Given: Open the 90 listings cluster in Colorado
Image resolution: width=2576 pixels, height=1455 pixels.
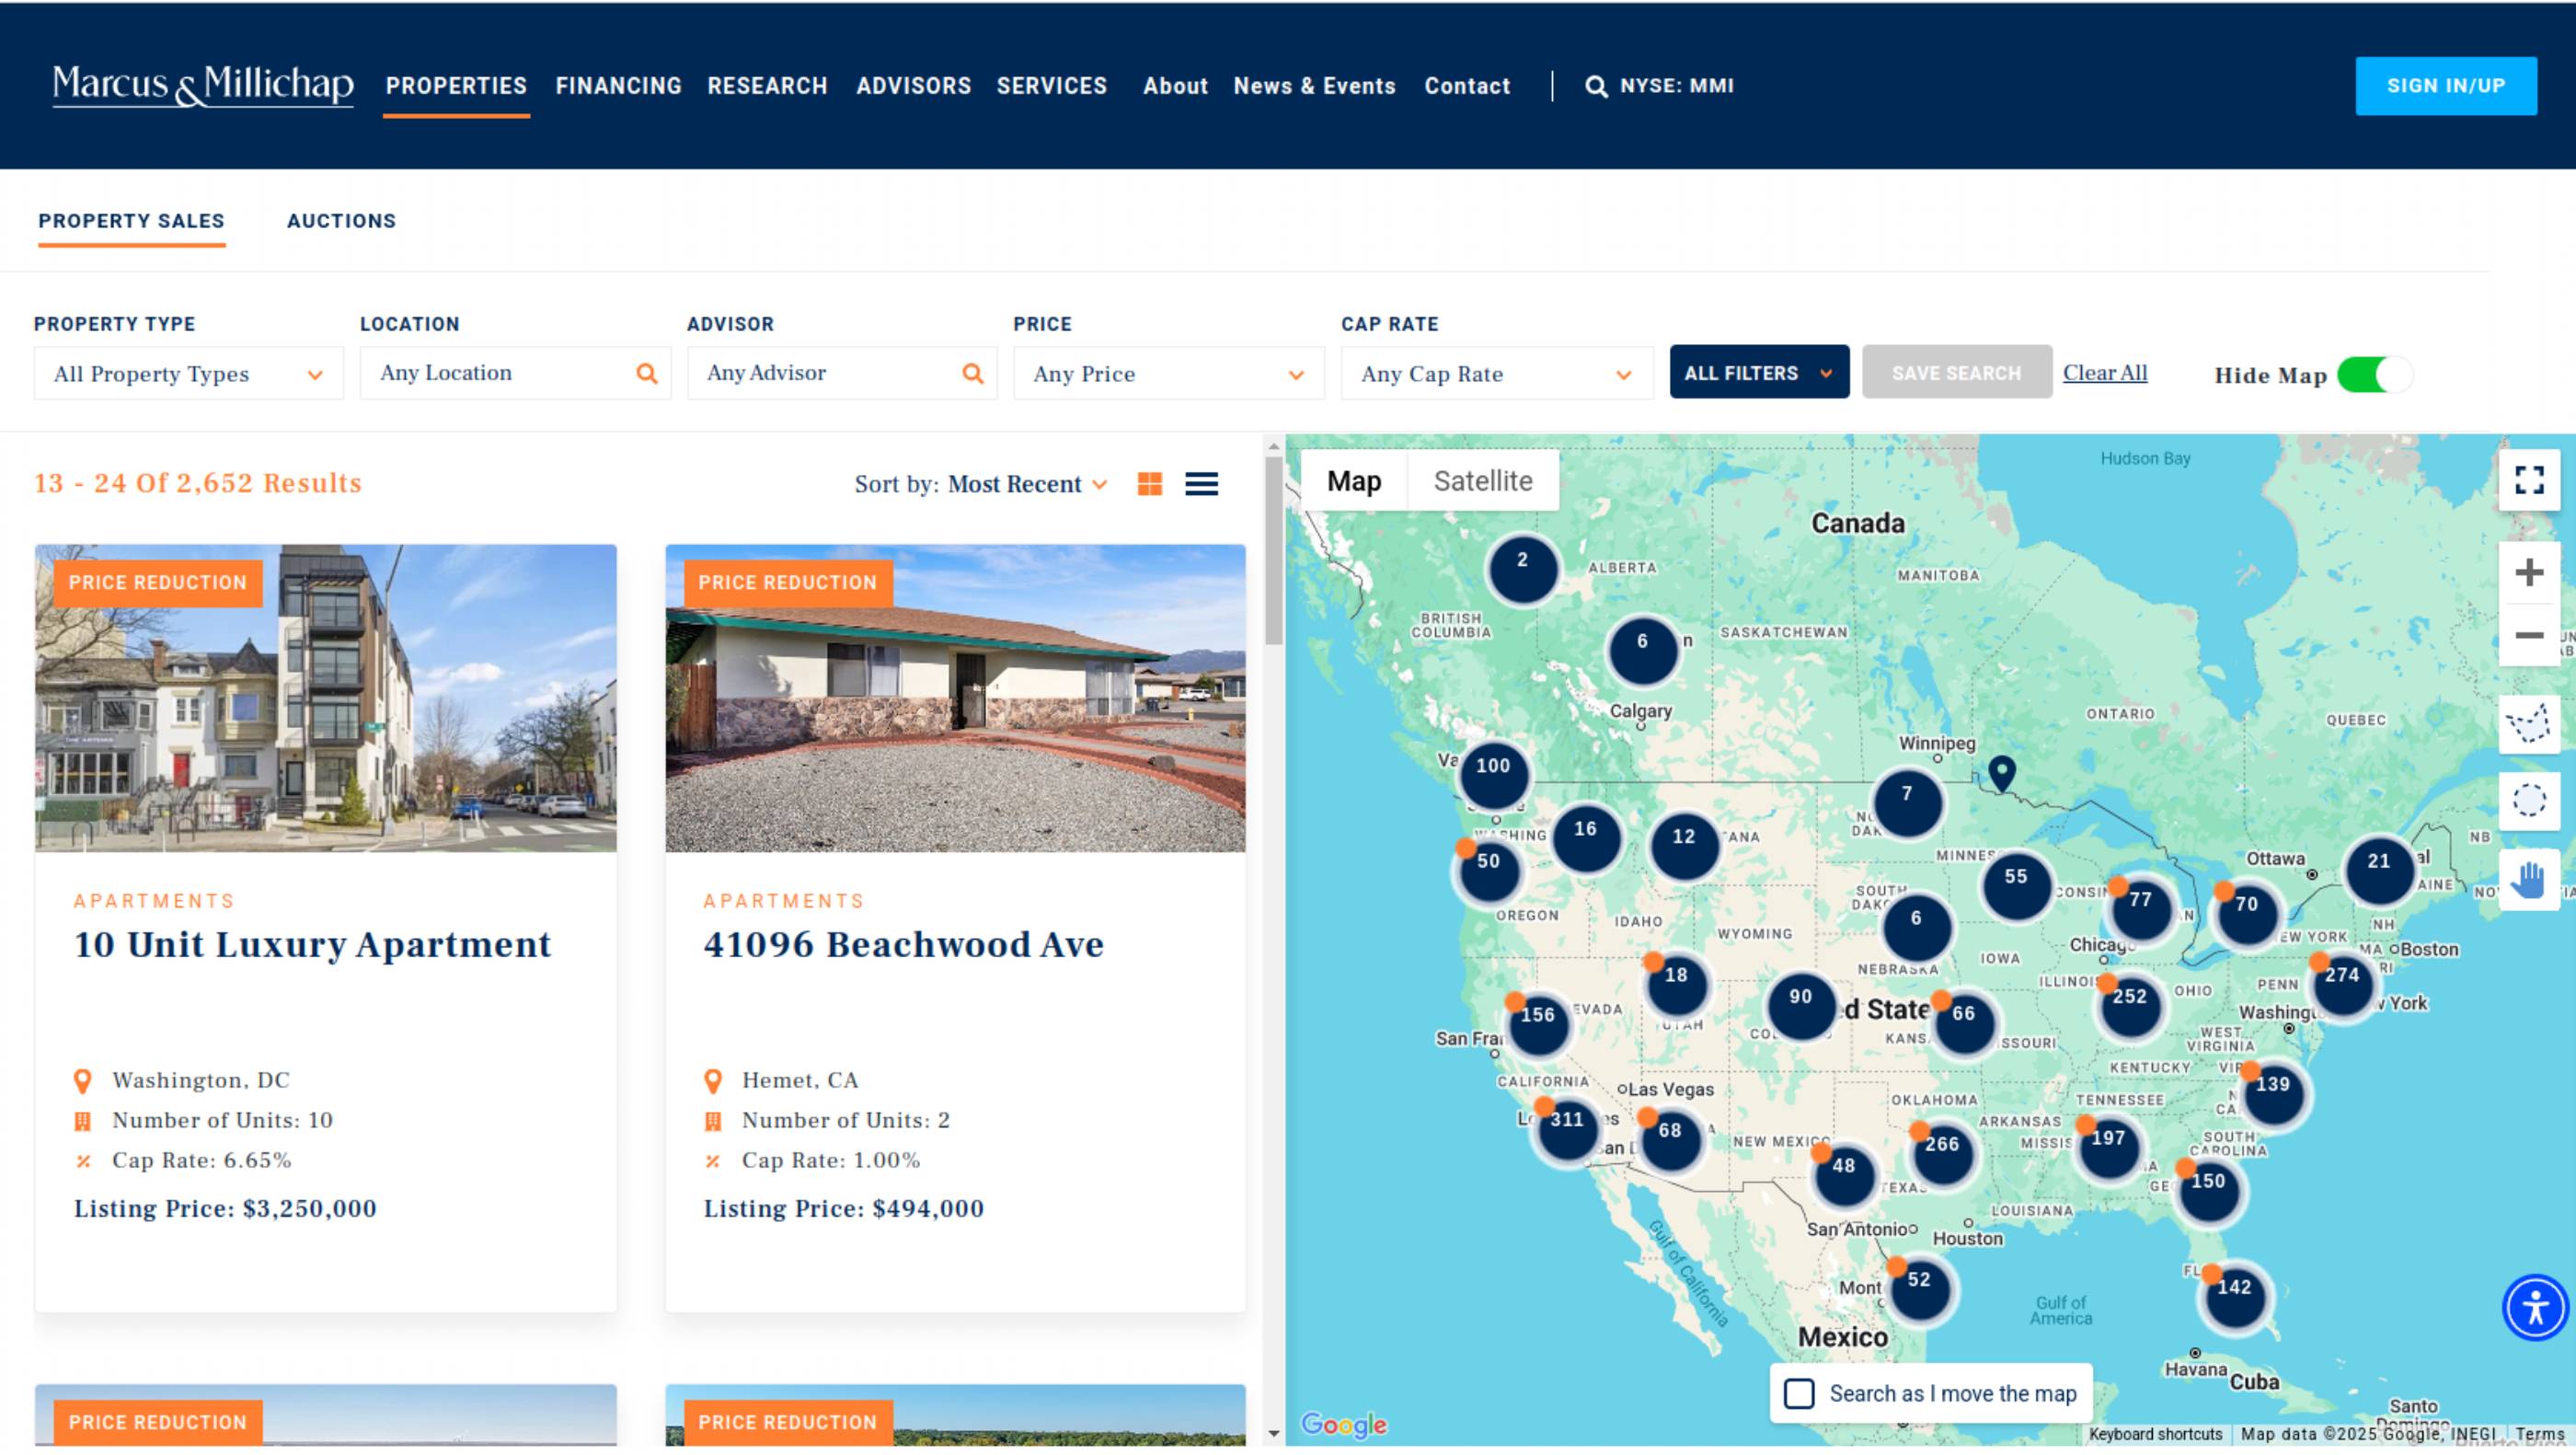Looking at the screenshot, I should pos(1800,1005).
